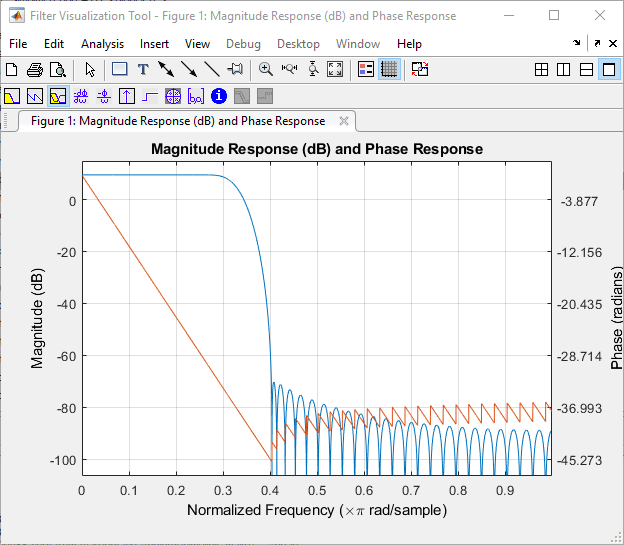Select the Figure 1 Magnitude Response tab

tap(178, 121)
